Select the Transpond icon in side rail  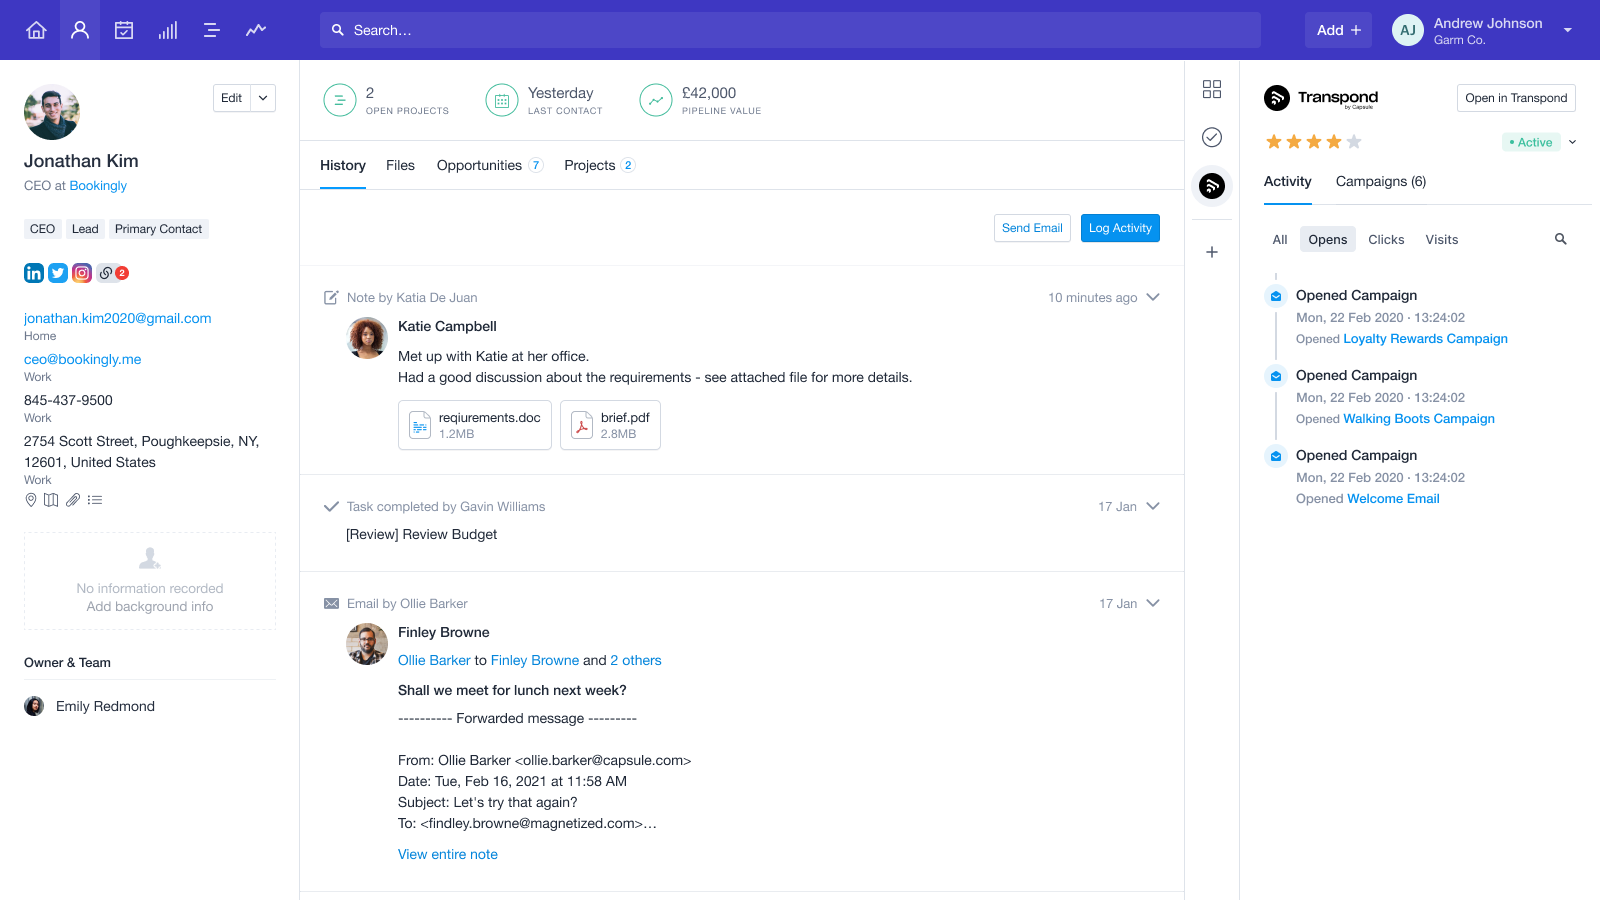(x=1211, y=185)
